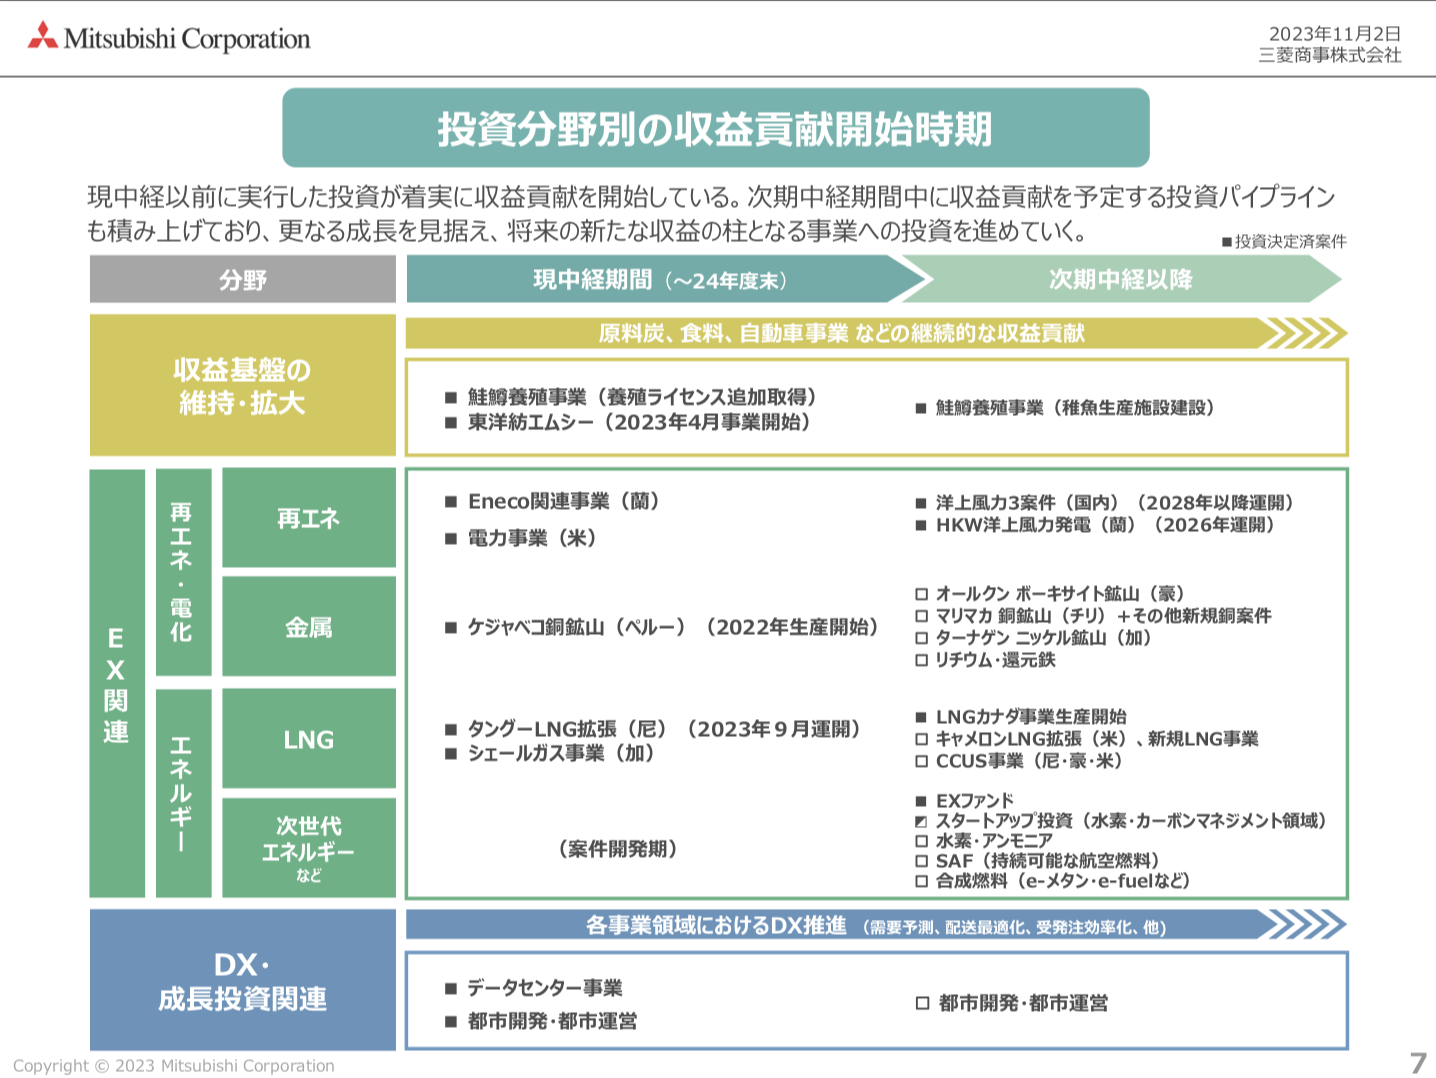
Task: Click the （需要予測、配送最適化、受発注効率化、他） note
Action: point(1014,928)
